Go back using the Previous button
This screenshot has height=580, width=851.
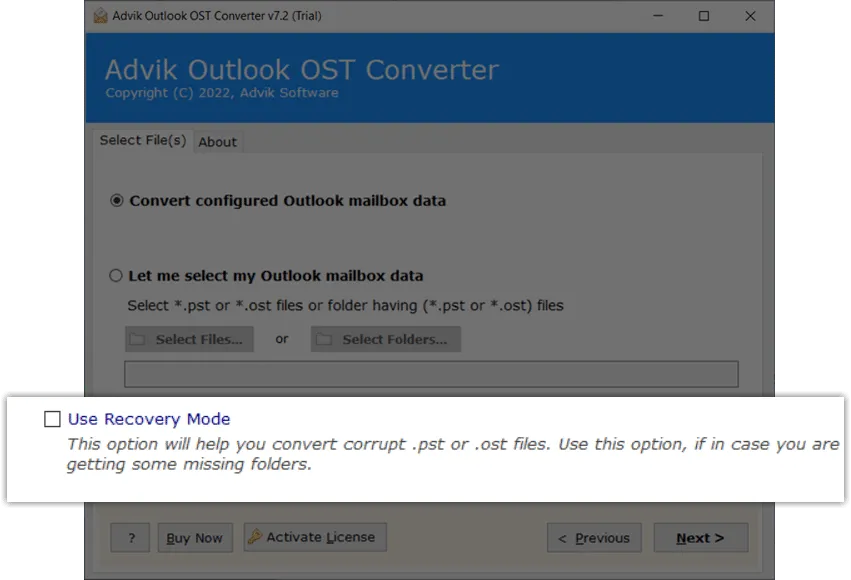point(594,538)
